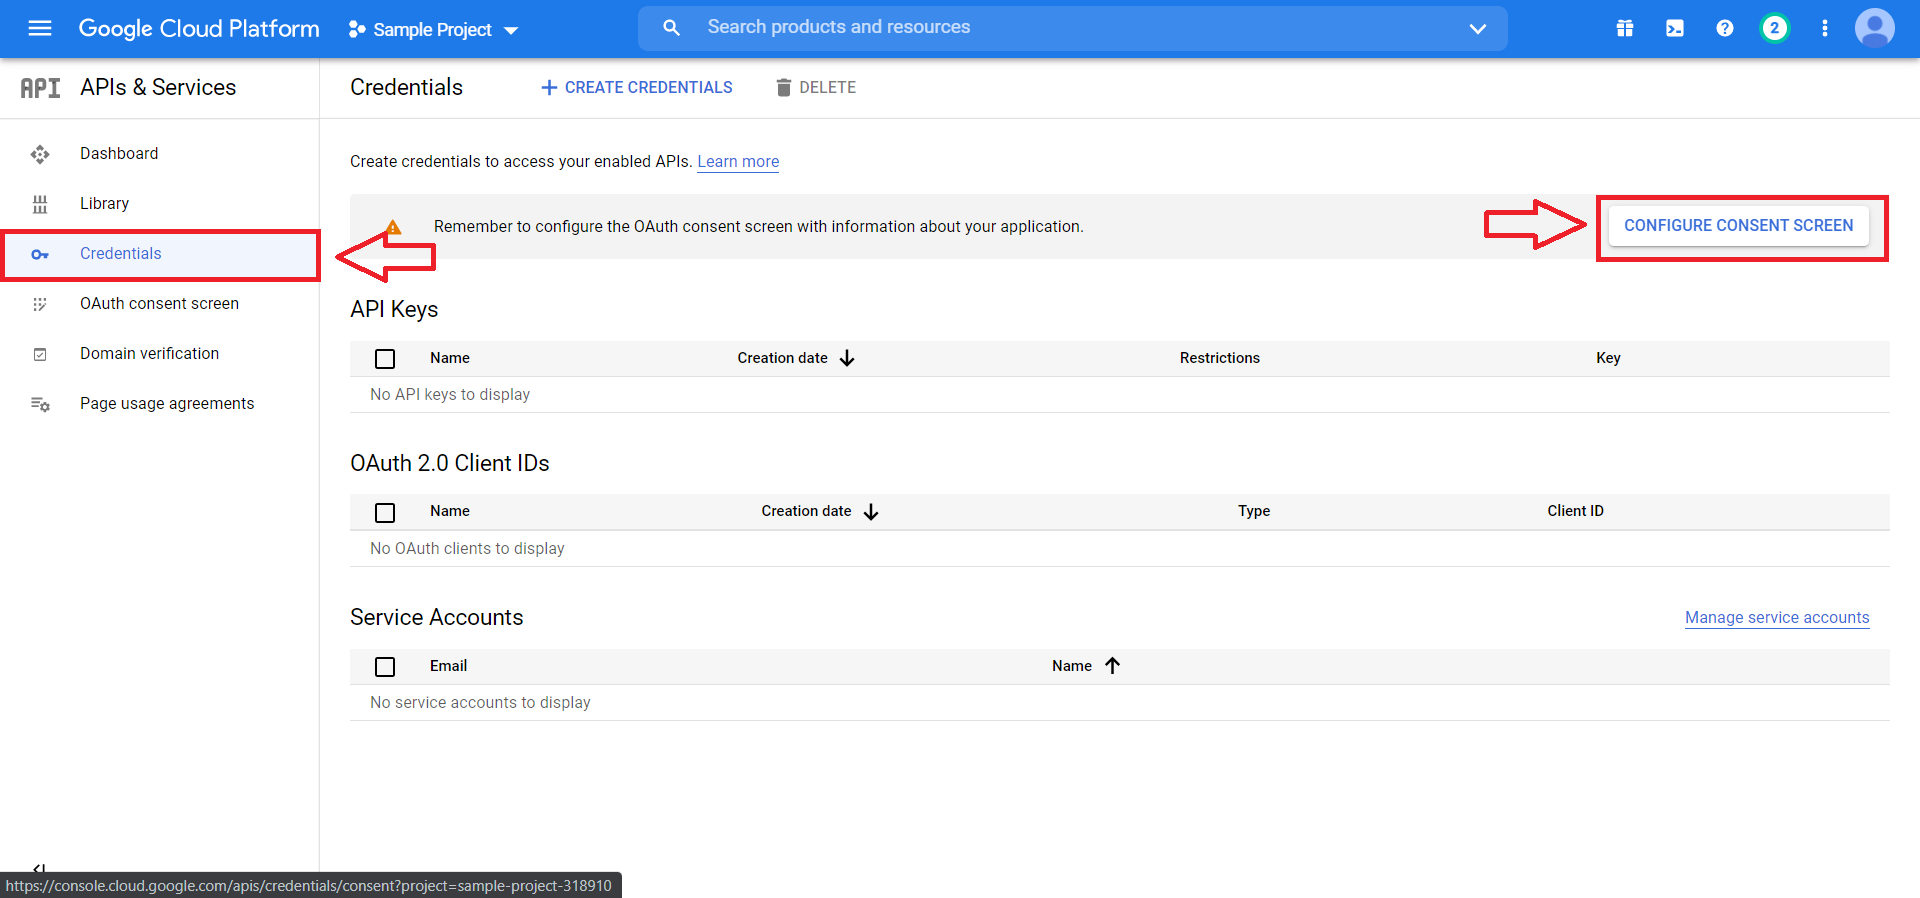View notifications badge showing 2
The width and height of the screenshot is (1920, 898).
click(x=1775, y=28)
